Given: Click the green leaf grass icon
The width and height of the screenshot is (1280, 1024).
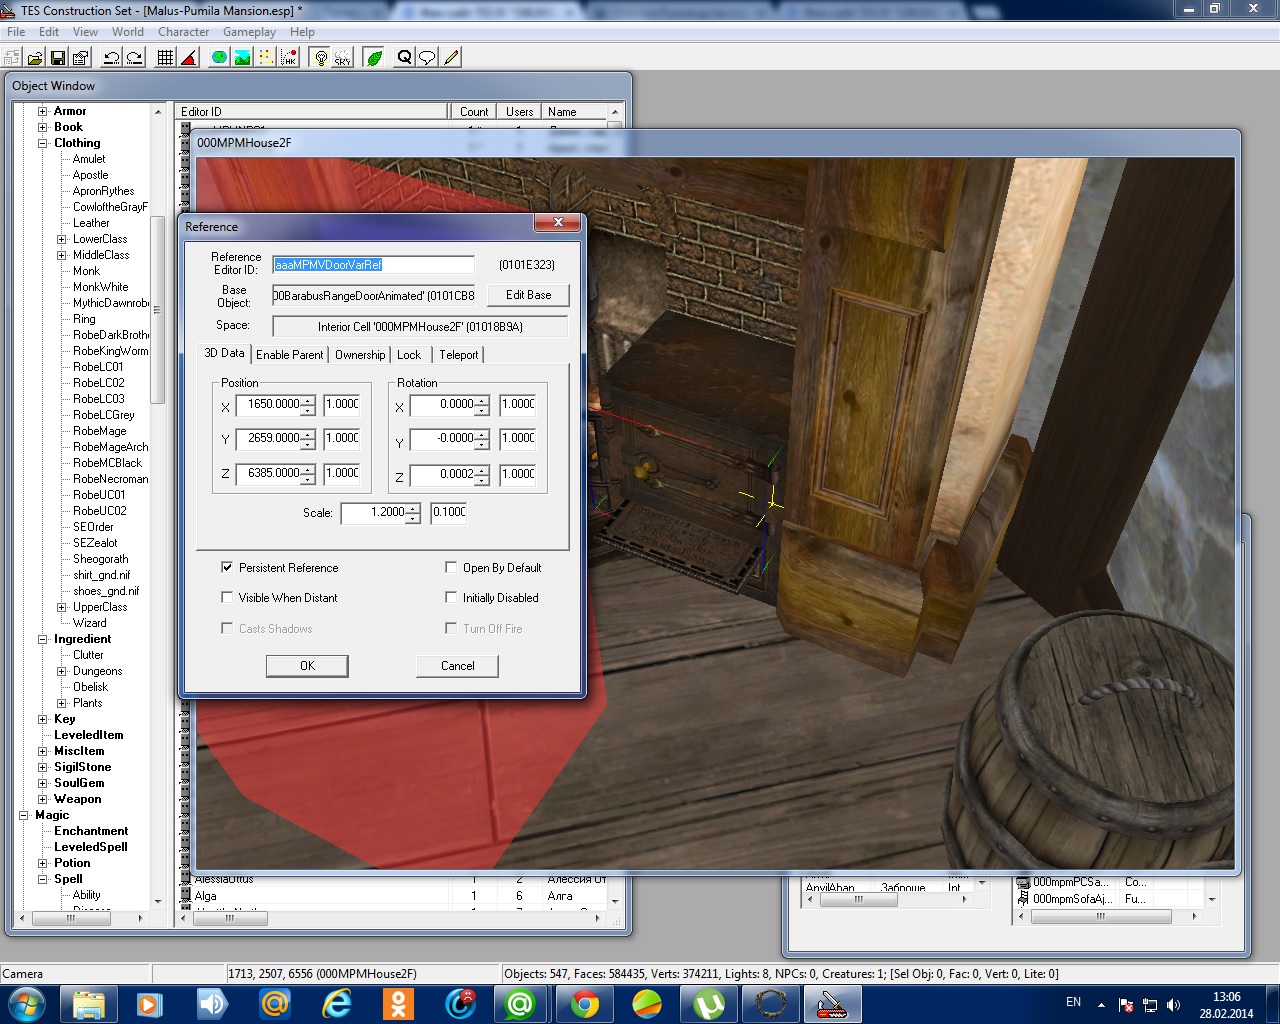Looking at the screenshot, I should point(374,58).
